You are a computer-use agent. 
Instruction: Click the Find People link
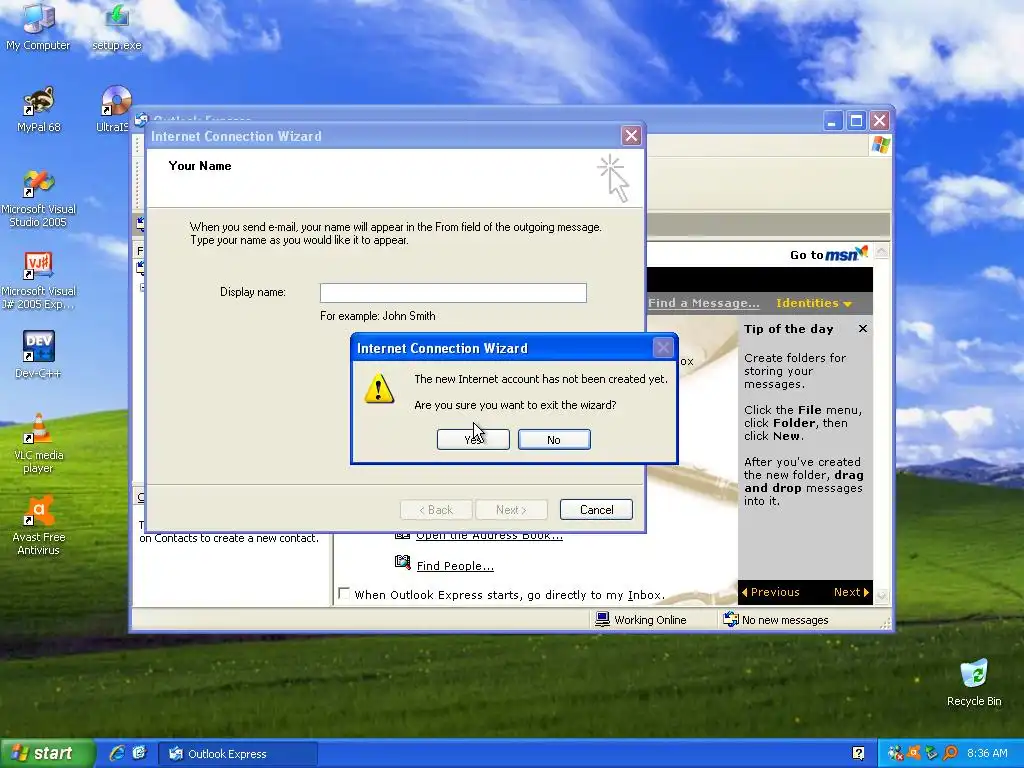coord(455,566)
